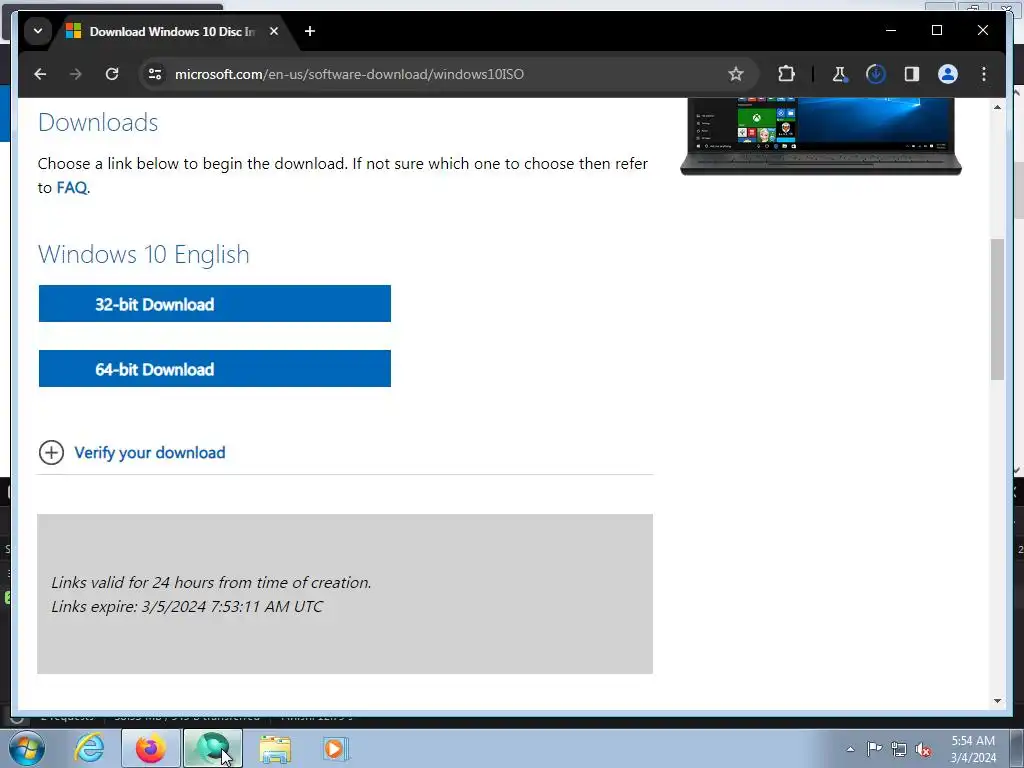The image size is (1024, 768).
Task: Show downloads progress icon in toolbar
Action: tap(875, 74)
